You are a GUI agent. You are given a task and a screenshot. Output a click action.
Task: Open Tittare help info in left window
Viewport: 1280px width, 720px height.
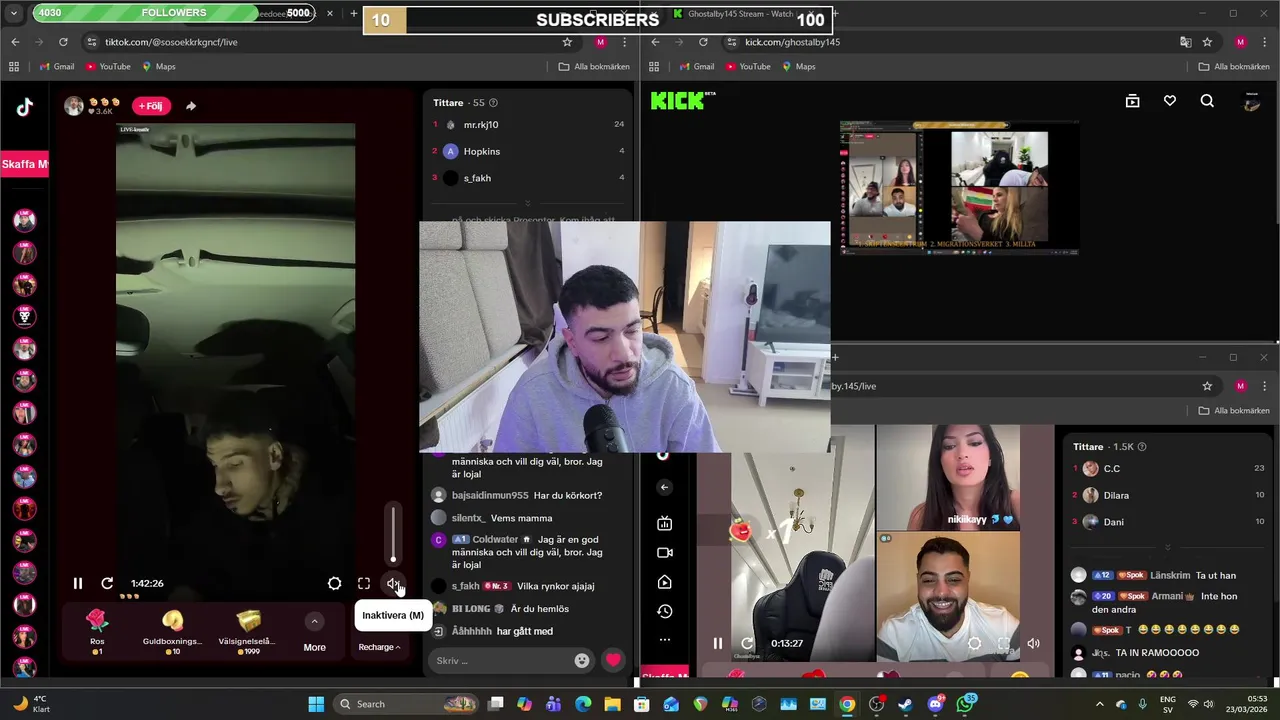[x=493, y=103]
